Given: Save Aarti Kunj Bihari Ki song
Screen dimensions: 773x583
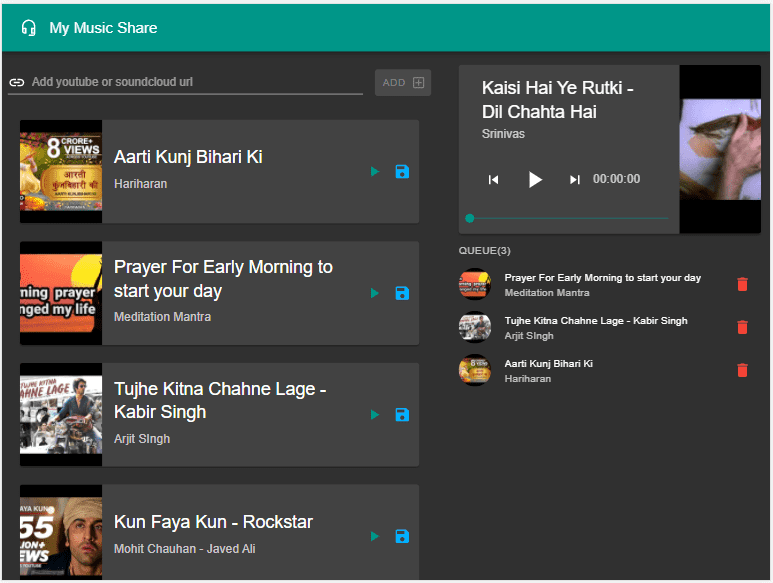Looking at the screenshot, I should (402, 171).
